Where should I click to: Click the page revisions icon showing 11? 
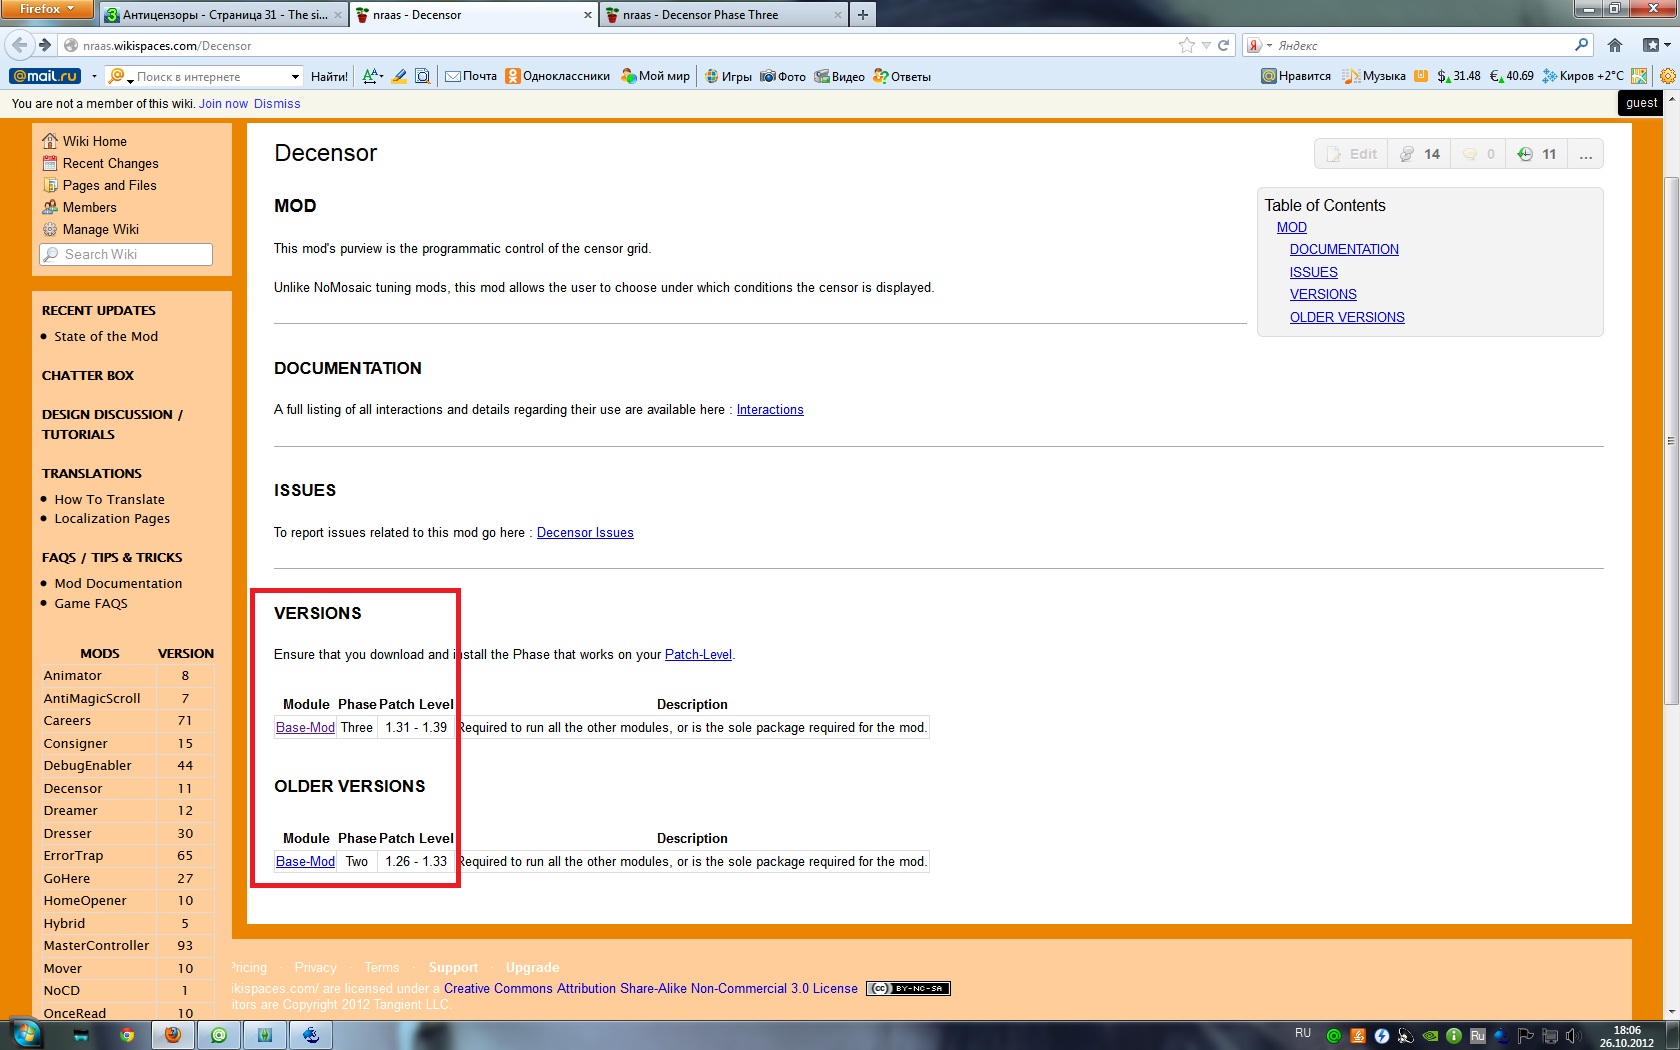click(1537, 154)
